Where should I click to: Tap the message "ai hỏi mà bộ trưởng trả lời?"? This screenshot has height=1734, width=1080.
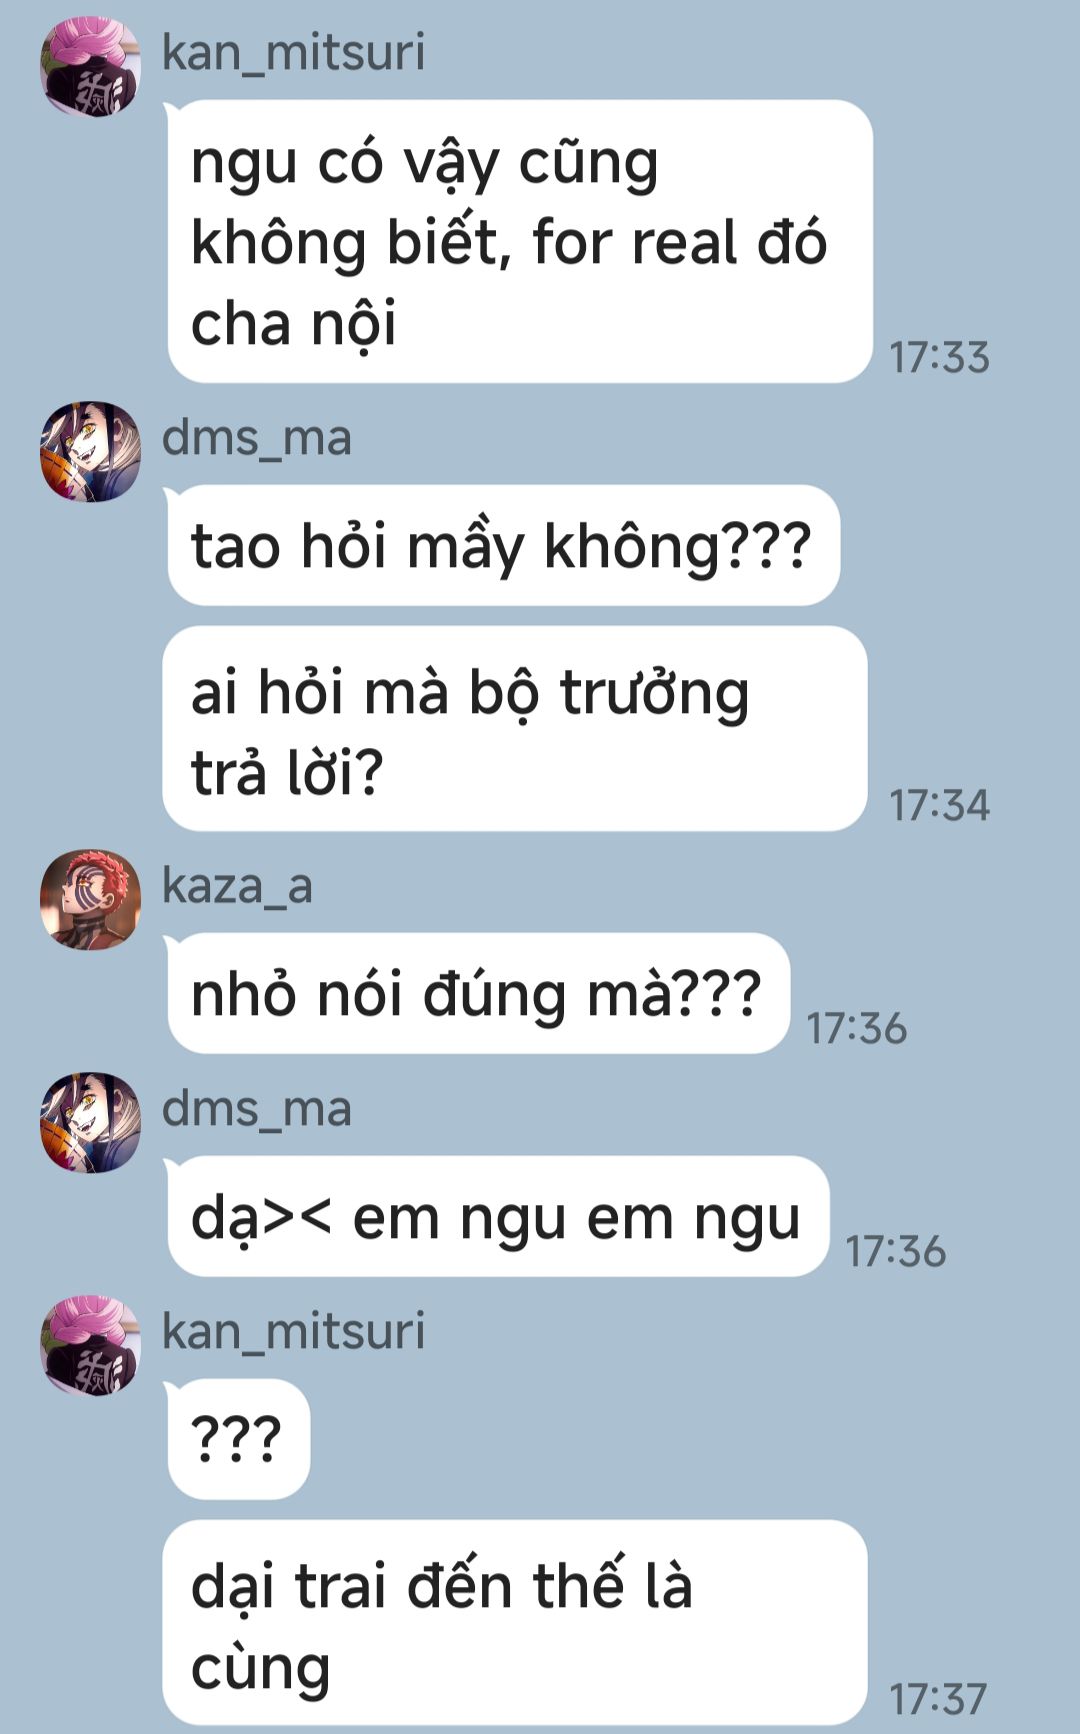click(x=515, y=729)
